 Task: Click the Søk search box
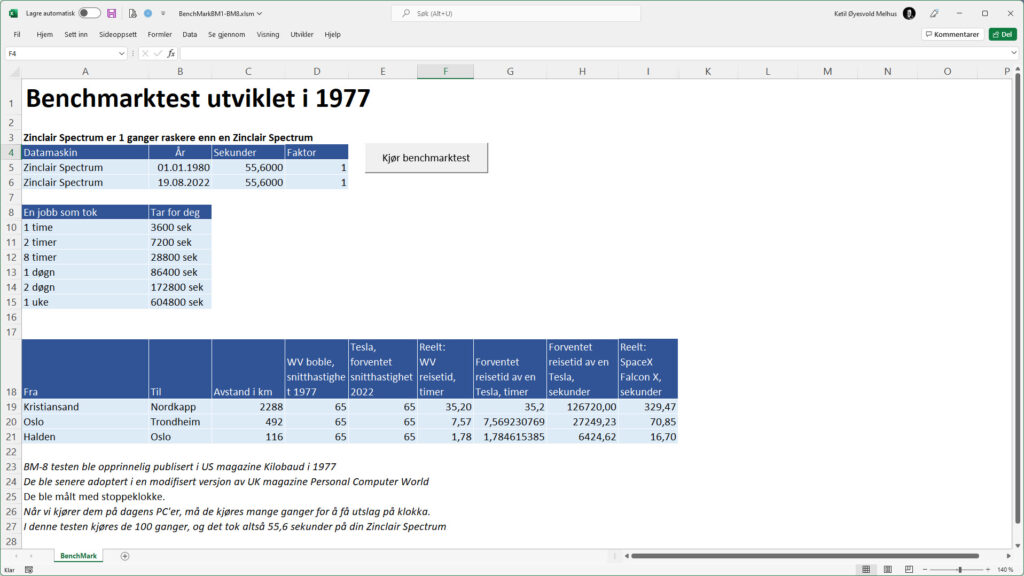516,13
